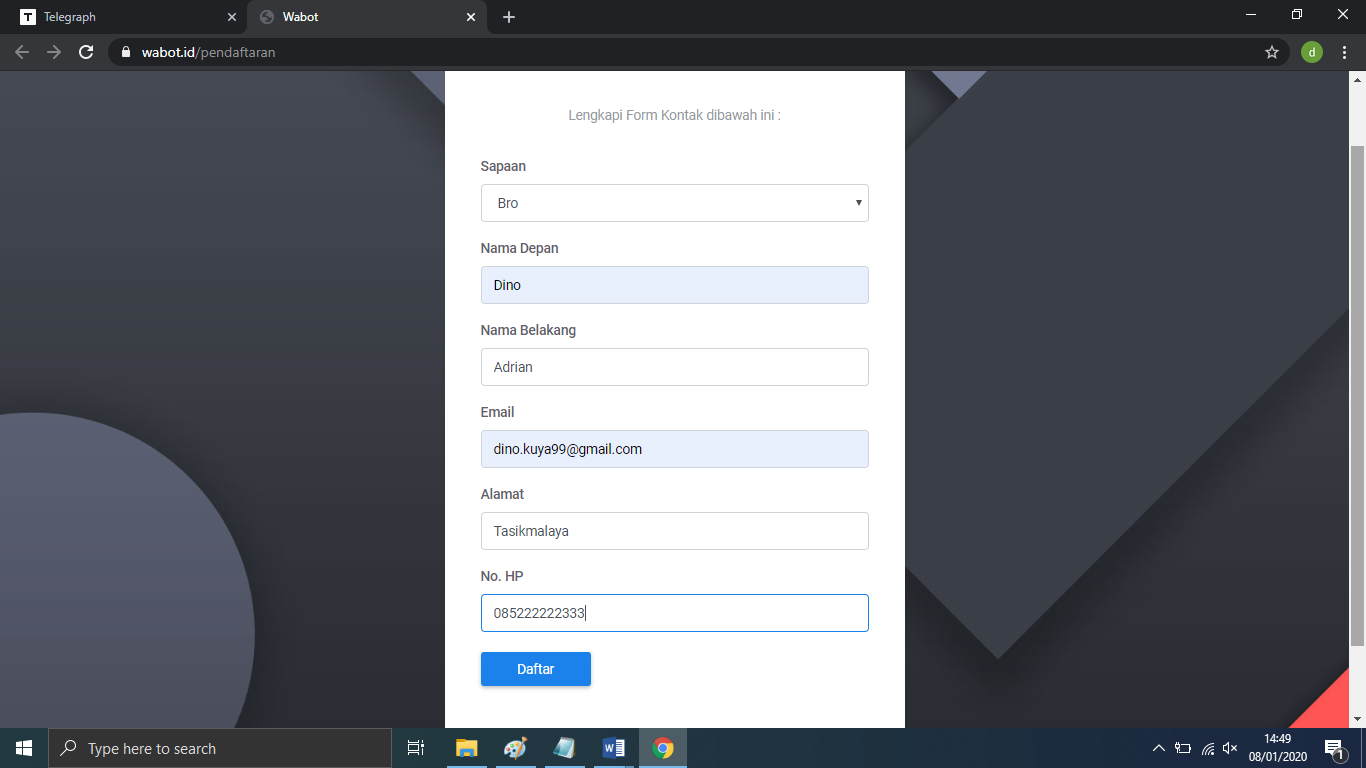Click the scrollbar down arrow
Image resolution: width=1366 pixels, height=768 pixels.
(x=1357, y=719)
